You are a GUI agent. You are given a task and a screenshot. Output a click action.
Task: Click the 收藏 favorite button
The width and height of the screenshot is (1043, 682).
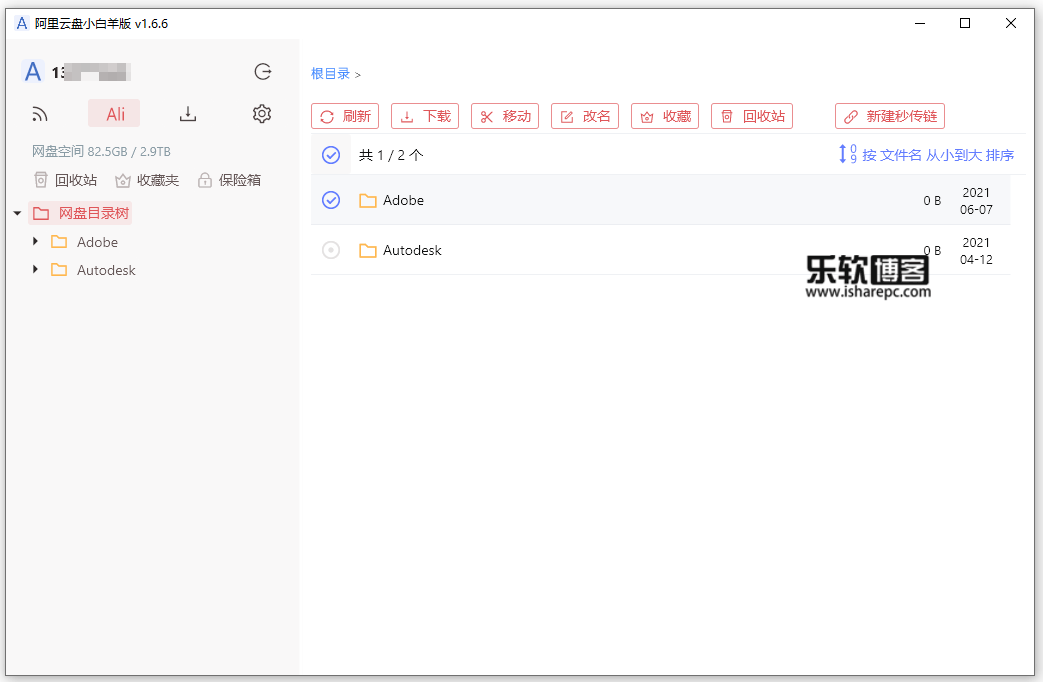(665, 116)
